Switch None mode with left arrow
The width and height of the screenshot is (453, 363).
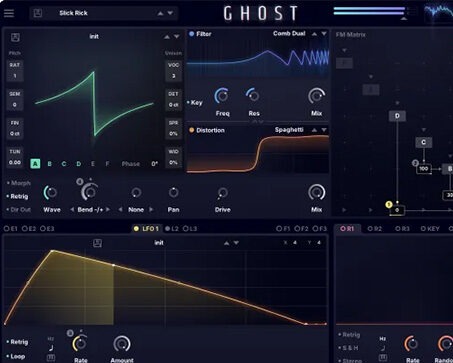click(x=120, y=210)
